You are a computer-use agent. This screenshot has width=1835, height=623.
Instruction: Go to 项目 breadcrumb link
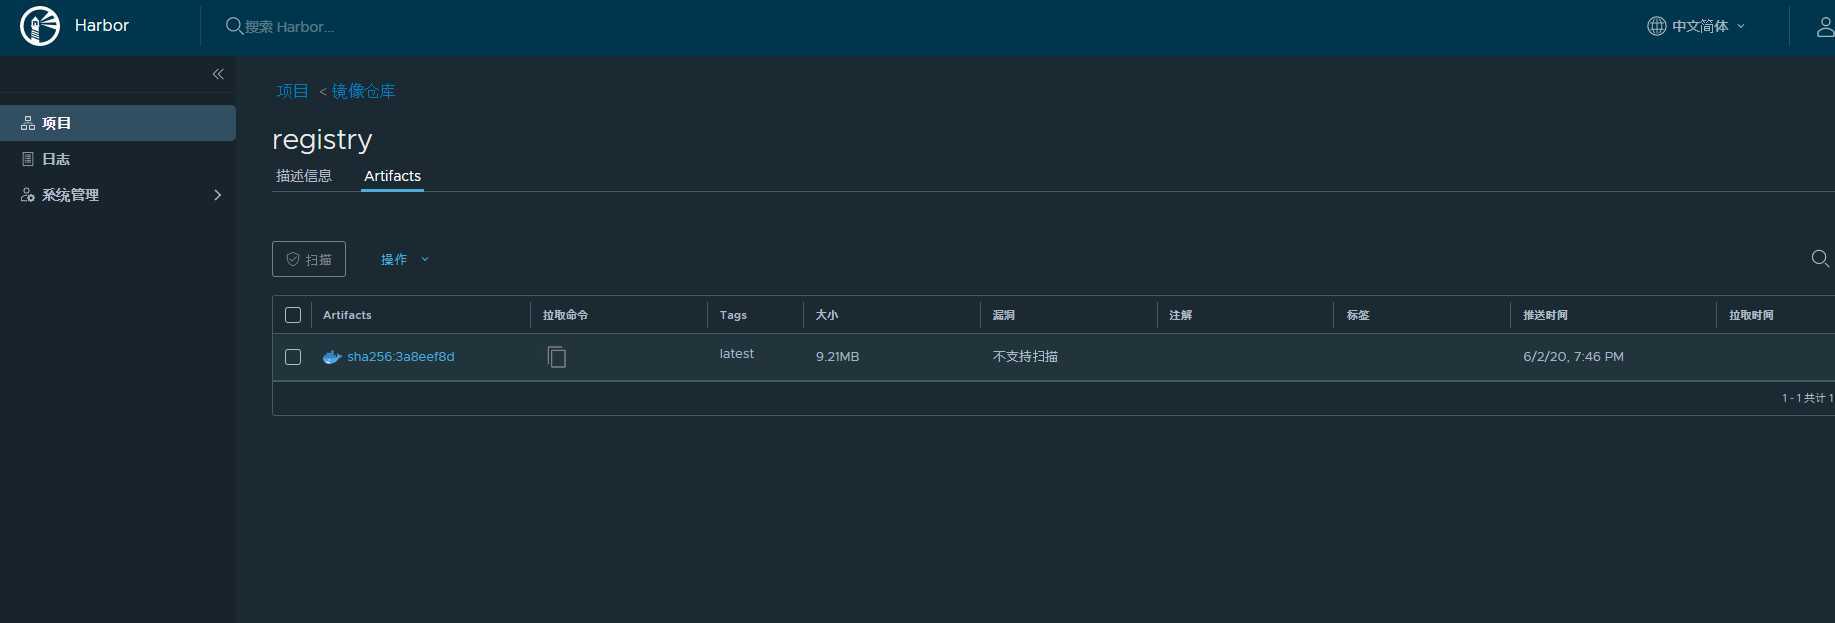pos(292,91)
